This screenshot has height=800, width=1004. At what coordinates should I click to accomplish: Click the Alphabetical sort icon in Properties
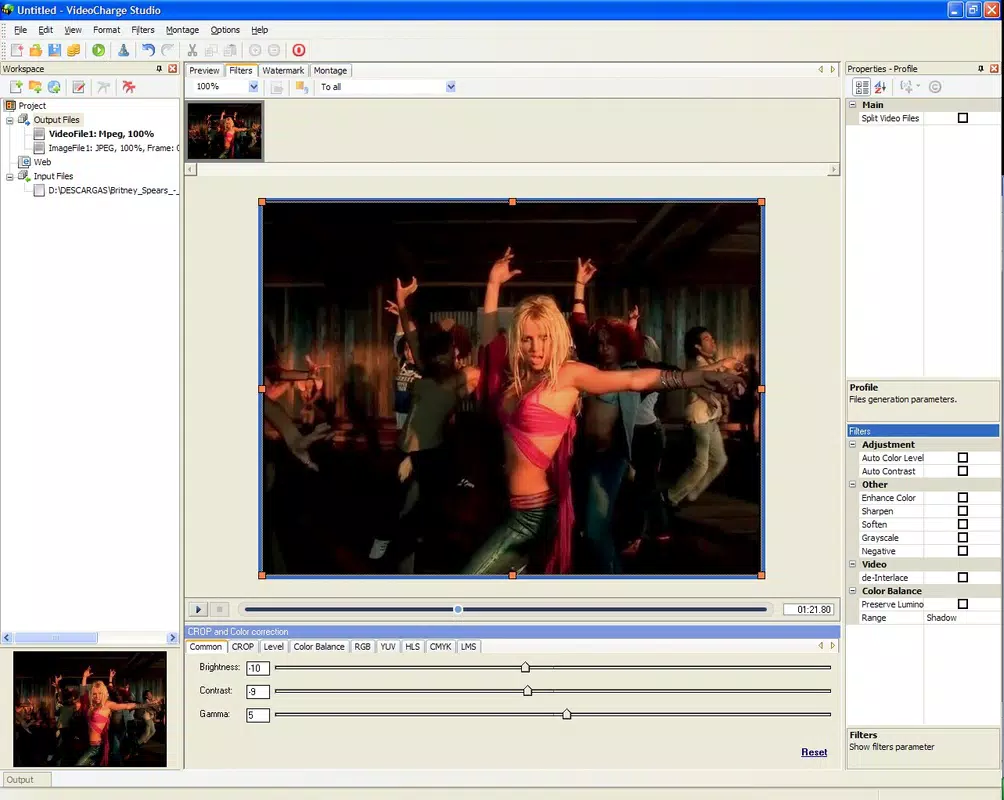[x=880, y=87]
